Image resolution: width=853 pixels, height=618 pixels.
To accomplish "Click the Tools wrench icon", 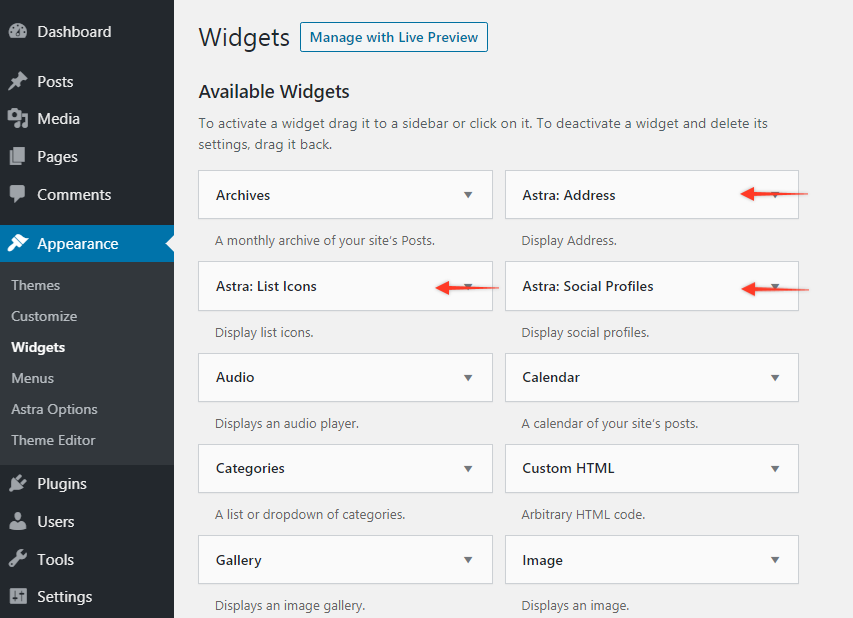I will (x=17, y=560).
